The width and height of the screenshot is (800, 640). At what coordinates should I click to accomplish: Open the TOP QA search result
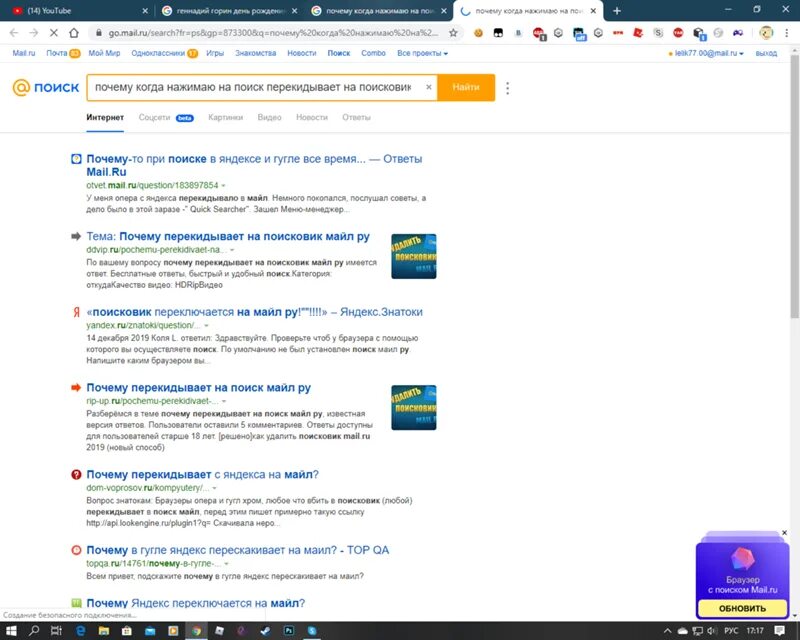click(237, 550)
